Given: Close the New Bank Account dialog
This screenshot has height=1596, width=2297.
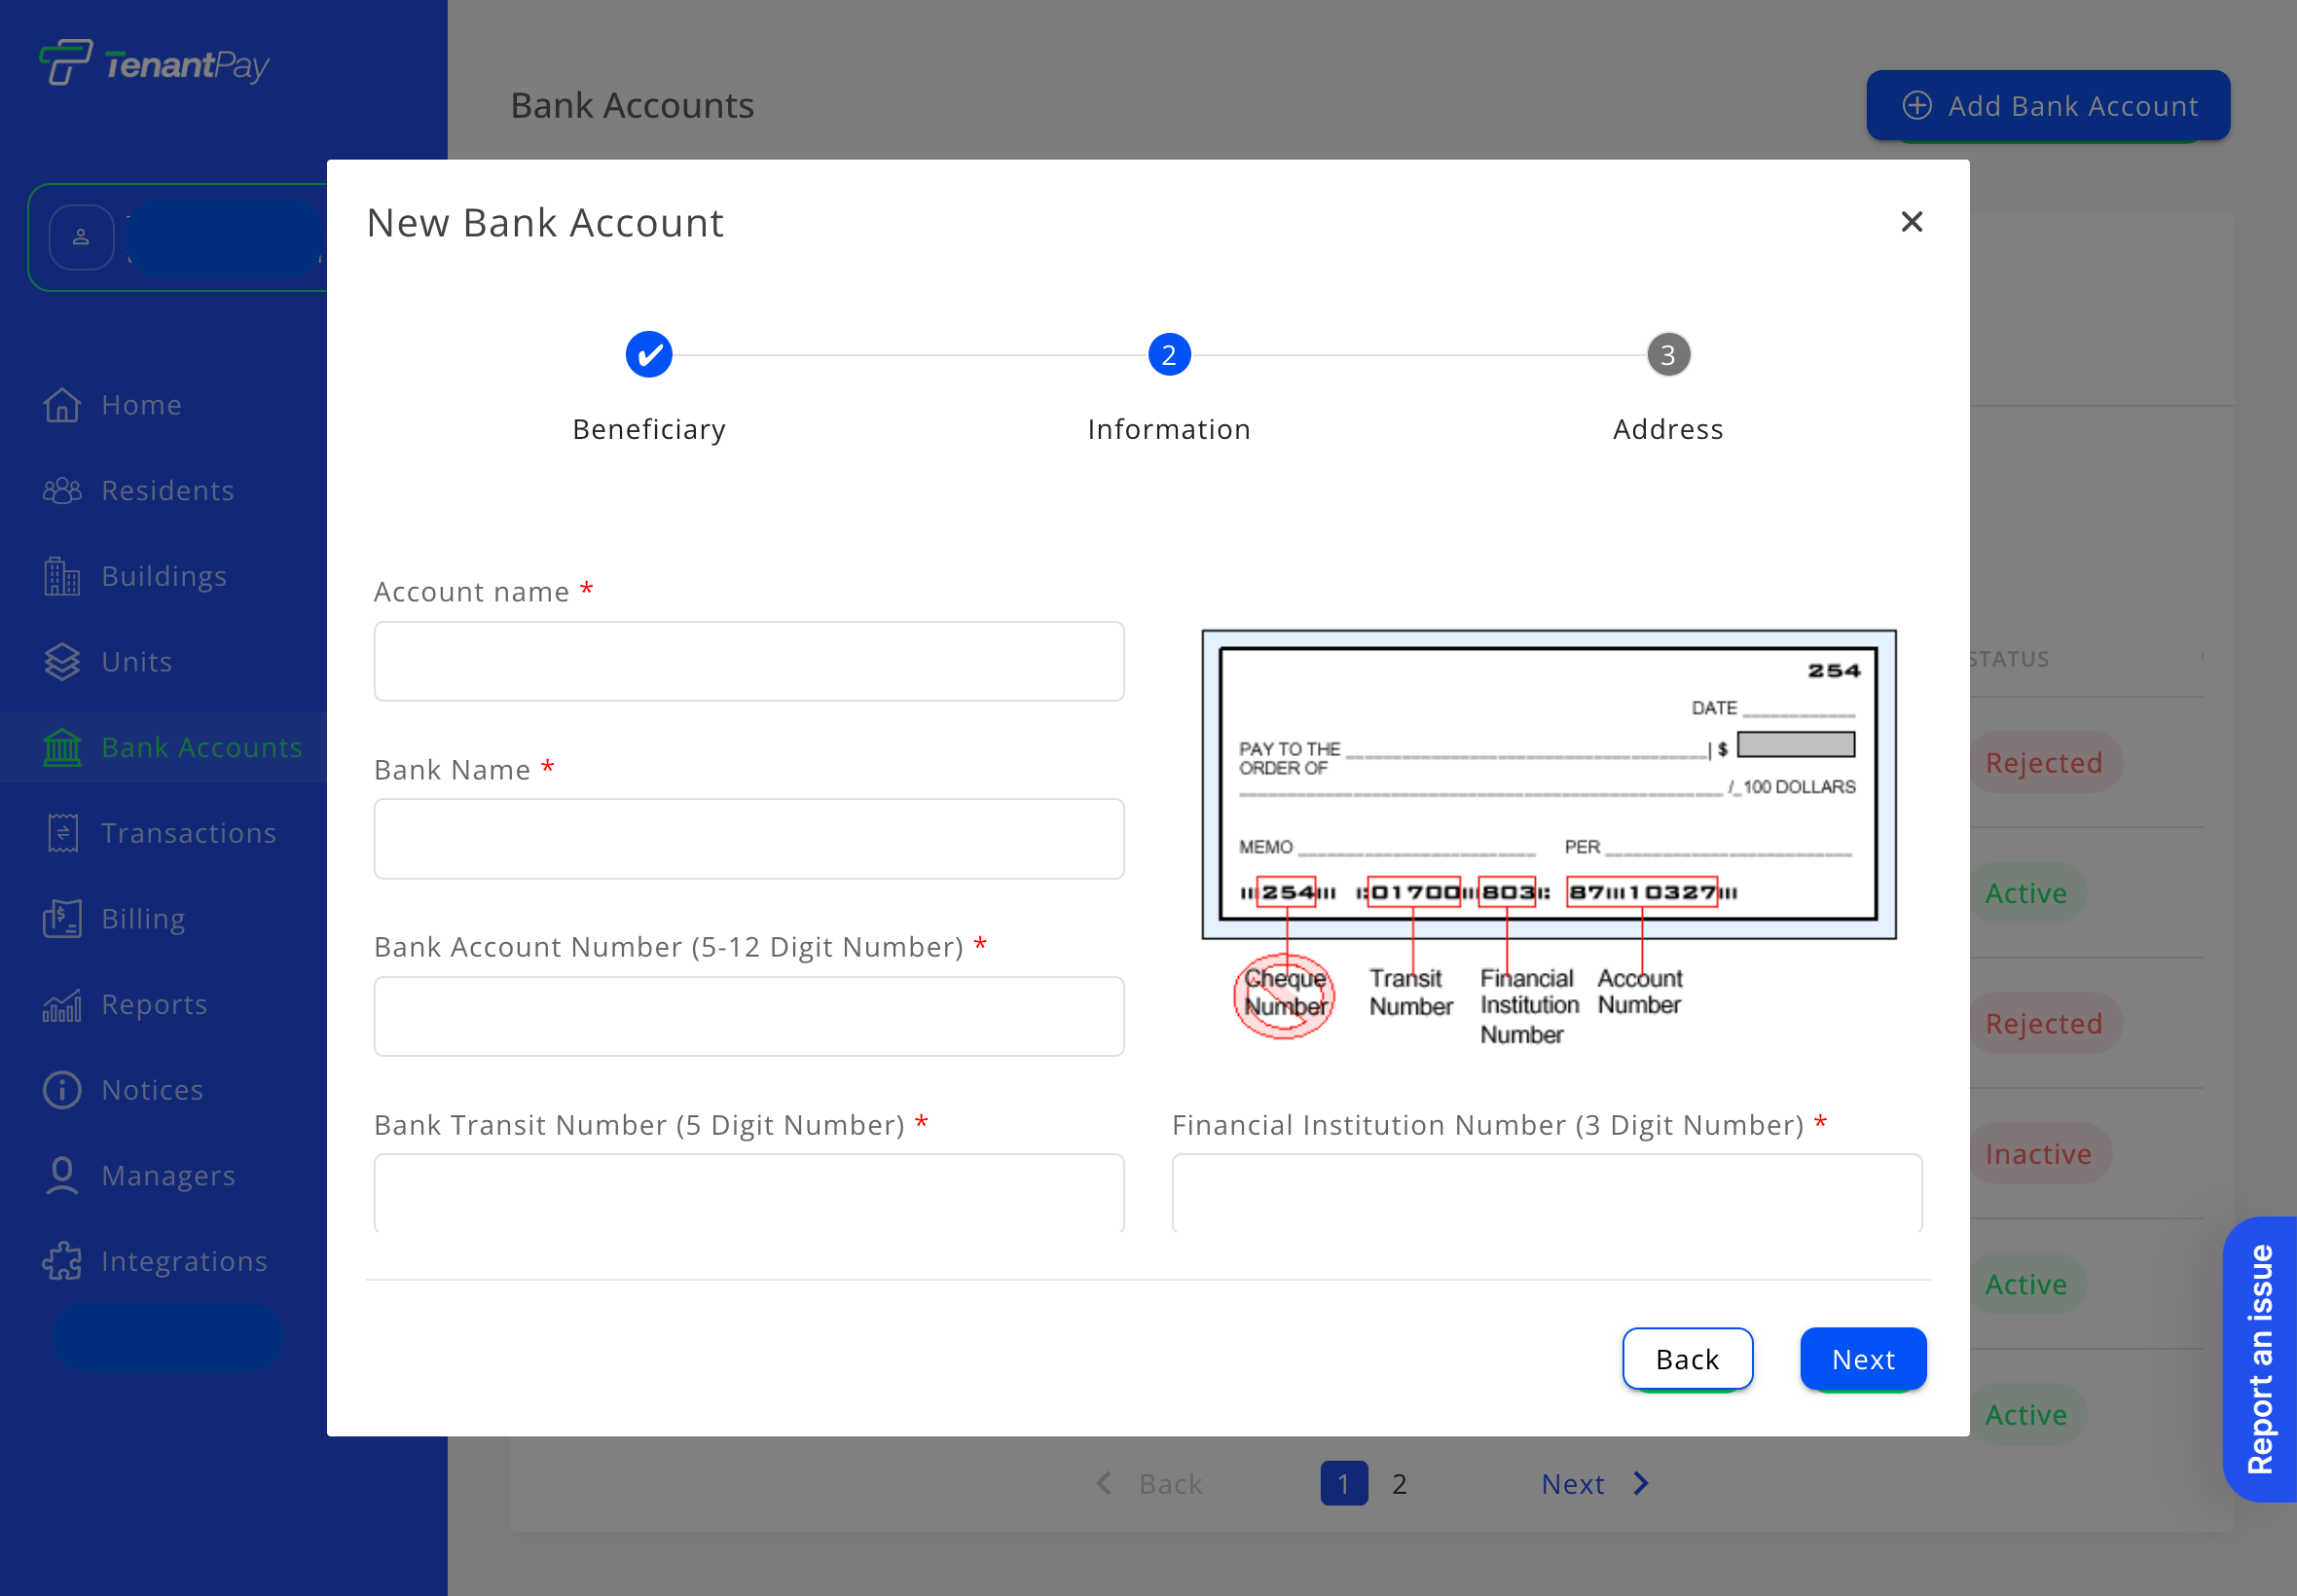Looking at the screenshot, I should (1911, 222).
